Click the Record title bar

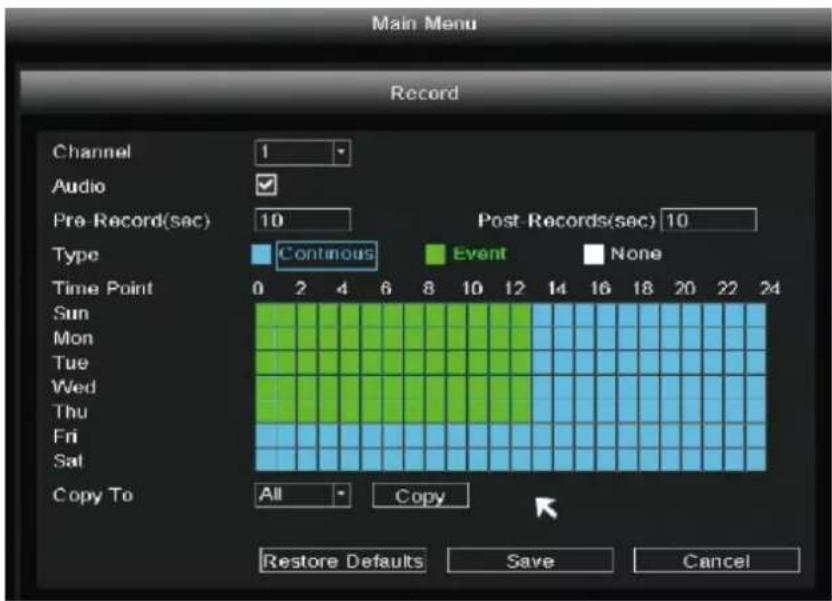[424, 93]
